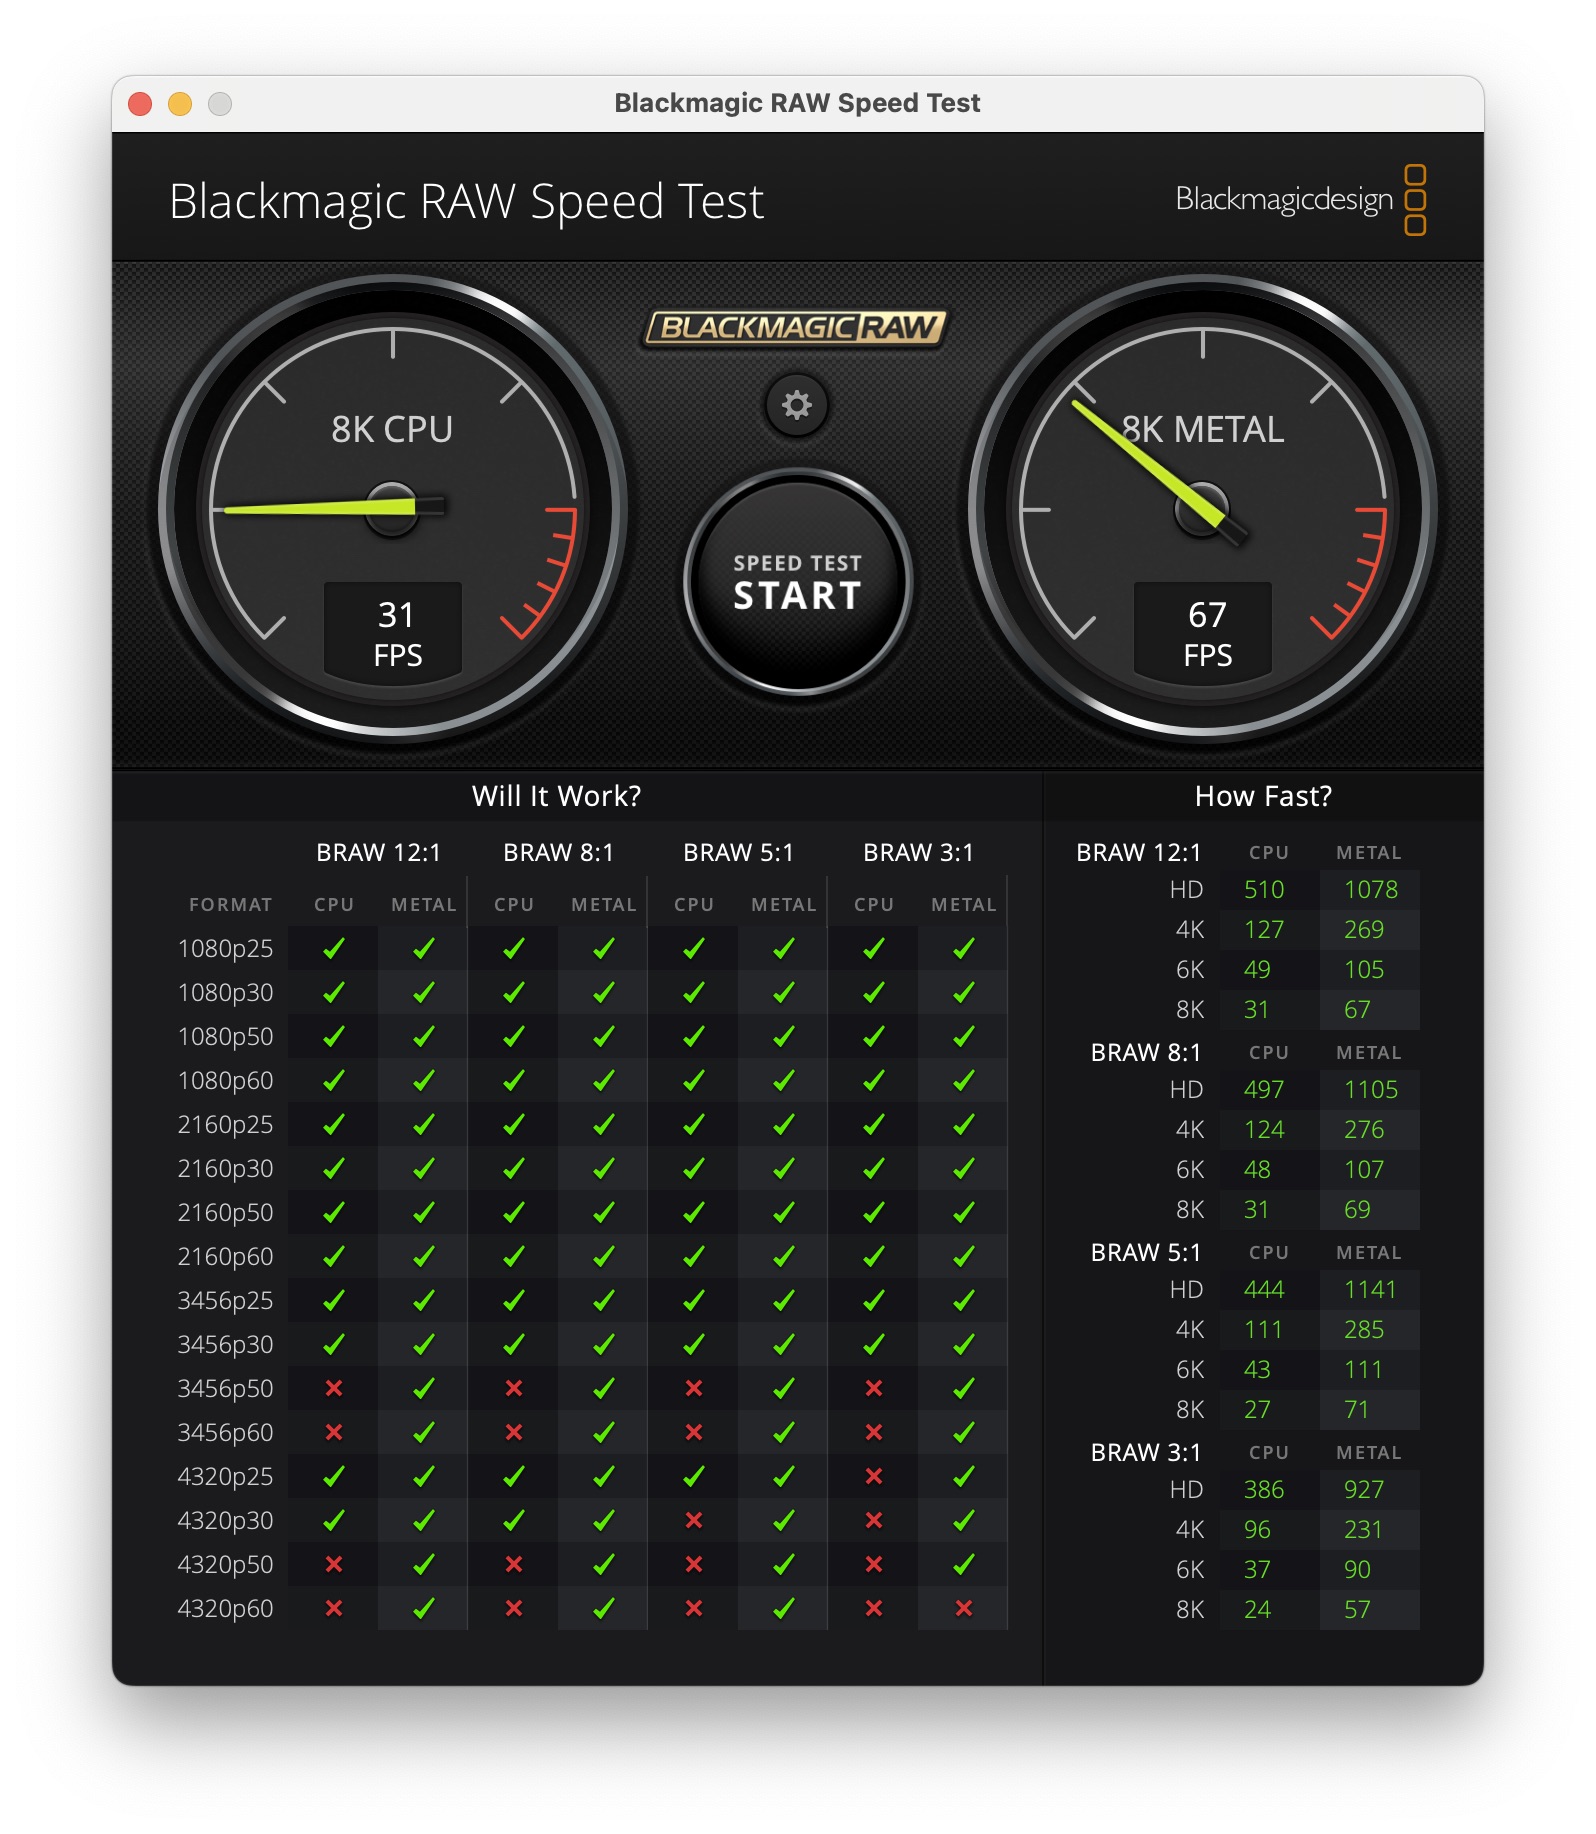Image resolution: width=1596 pixels, height=1834 pixels.
Task: Click value 57 for BRAW 3:1 8K Metal
Action: click(x=1357, y=1609)
